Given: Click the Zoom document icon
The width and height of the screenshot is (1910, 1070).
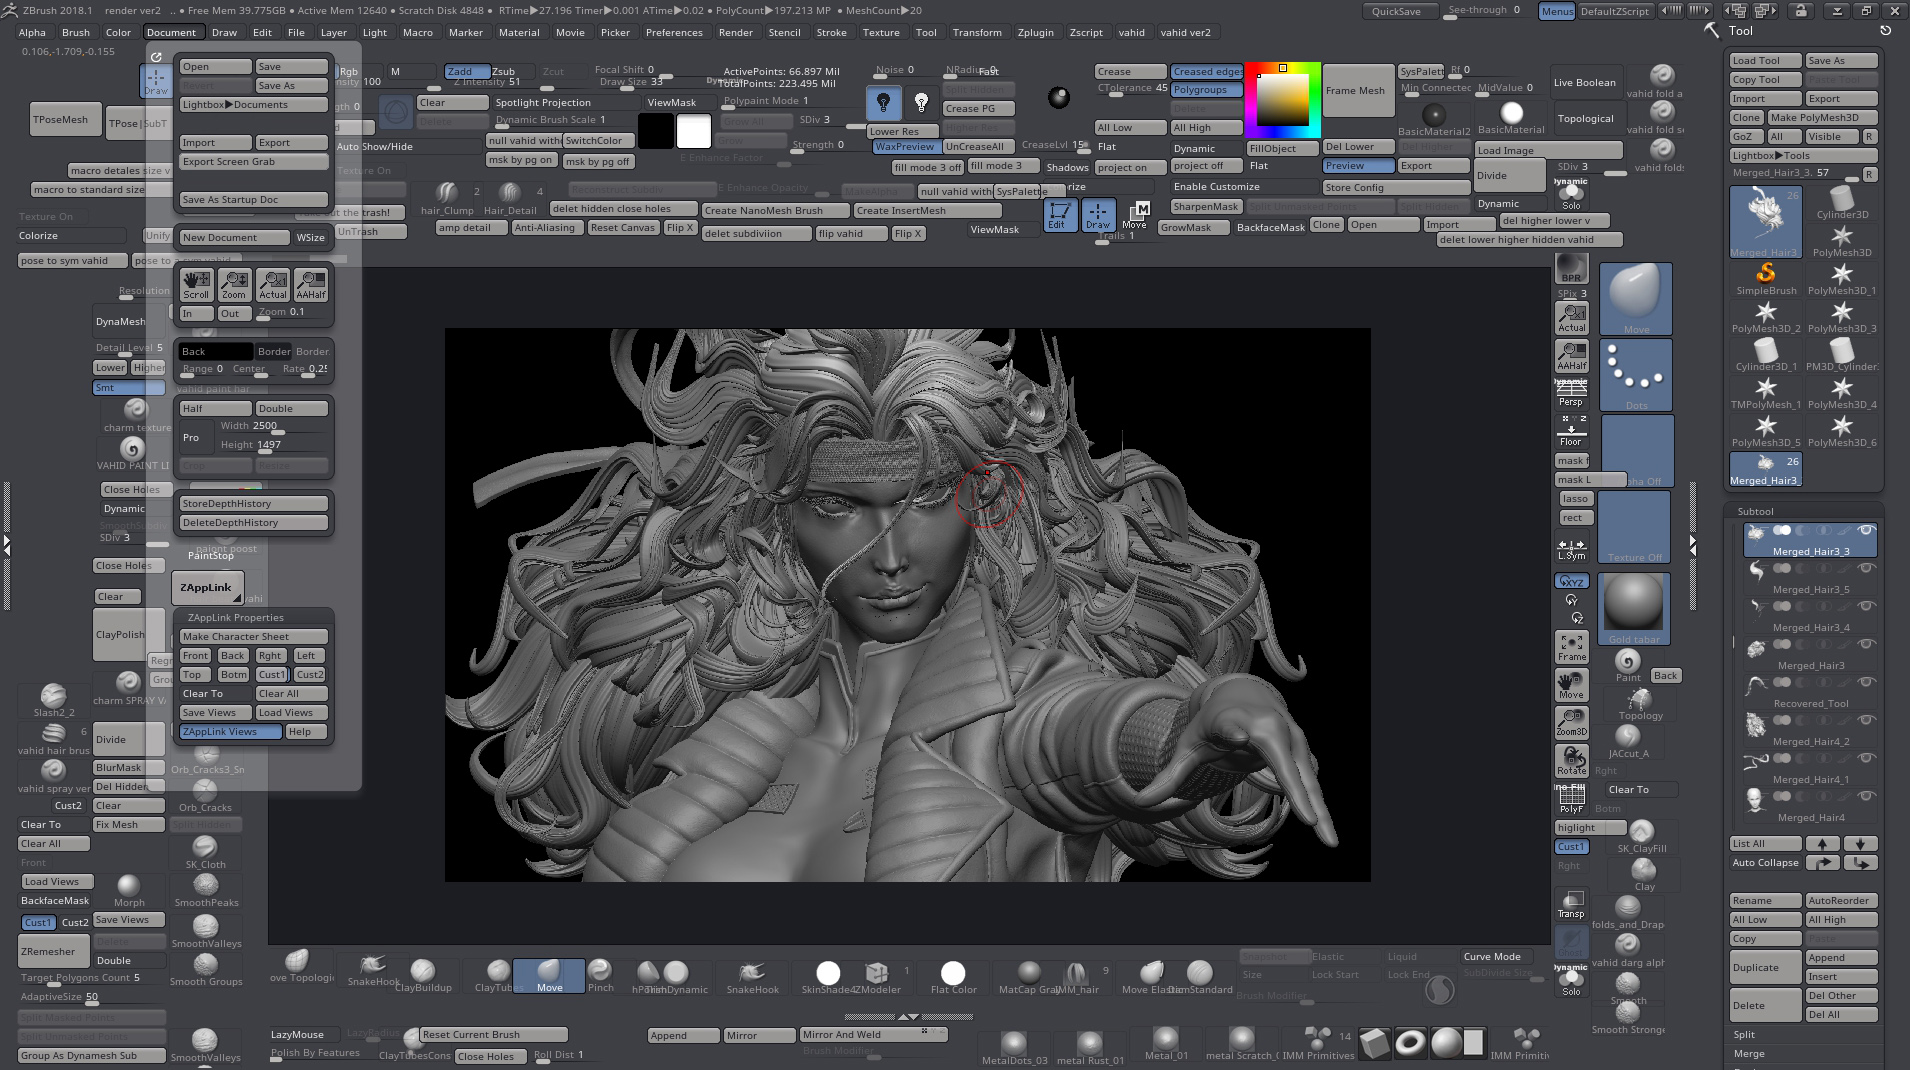Looking at the screenshot, I should (234, 285).
